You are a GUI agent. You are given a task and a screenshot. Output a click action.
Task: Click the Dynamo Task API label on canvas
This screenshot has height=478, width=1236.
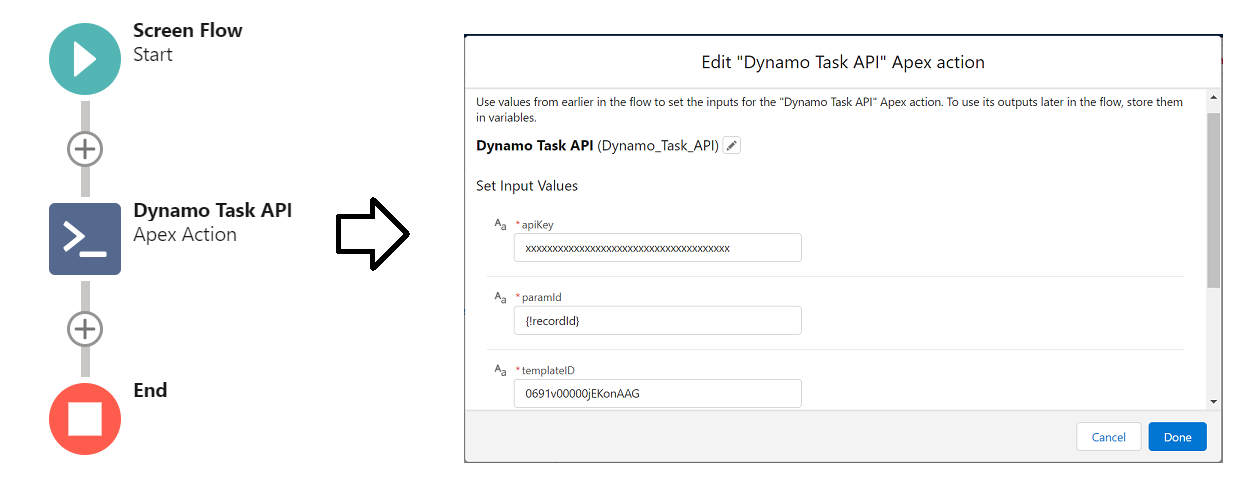pos(213,211)
